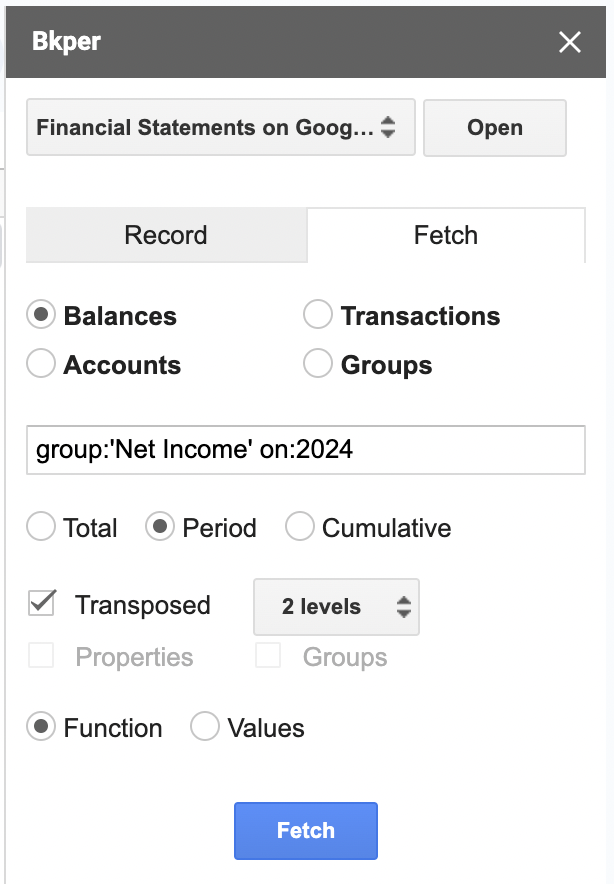Select the Balances radio button
The height and width of the screenshot is (884, 614).
coord(40,315)
